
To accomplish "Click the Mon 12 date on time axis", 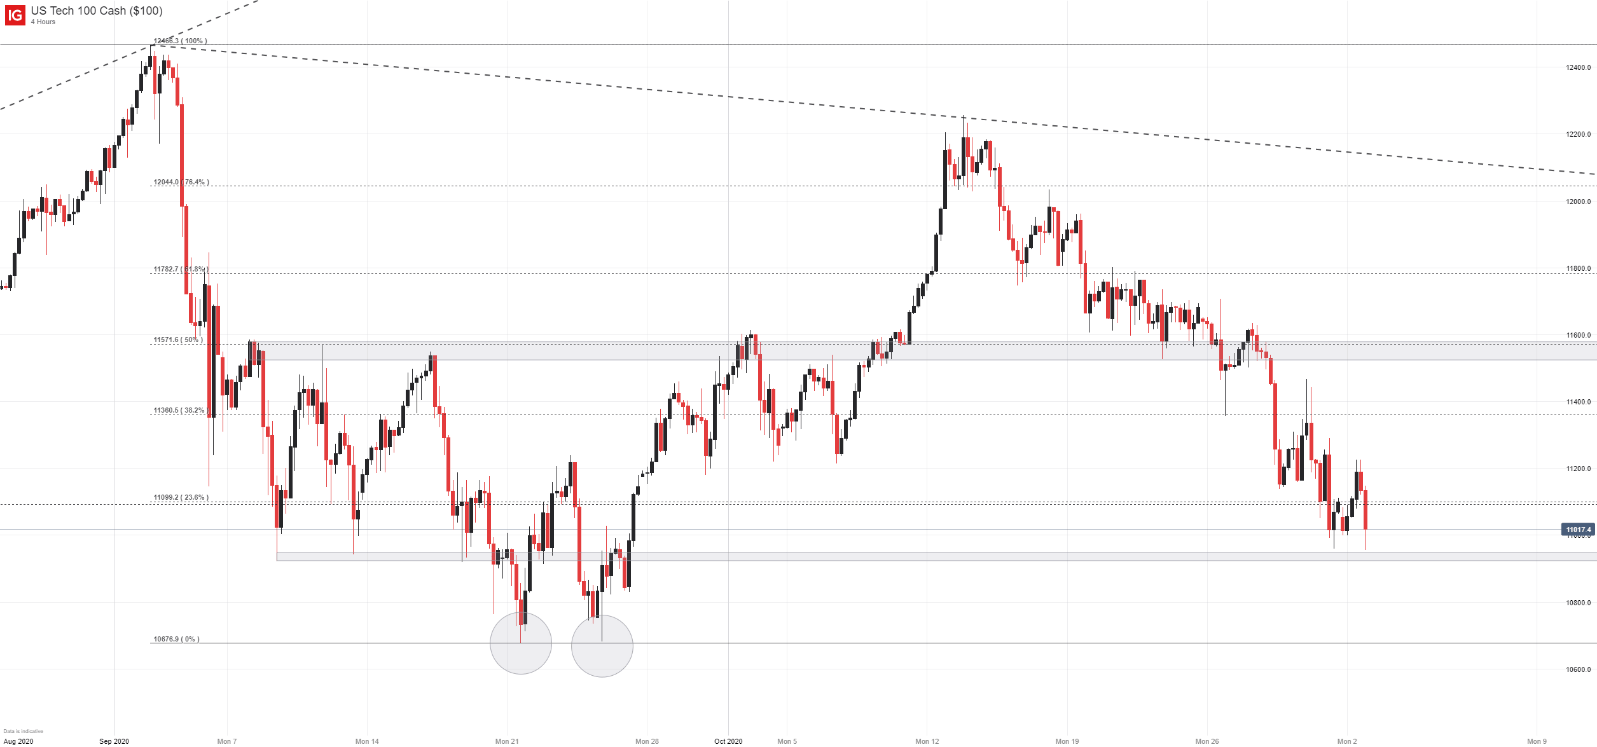I will coord(927,741).
